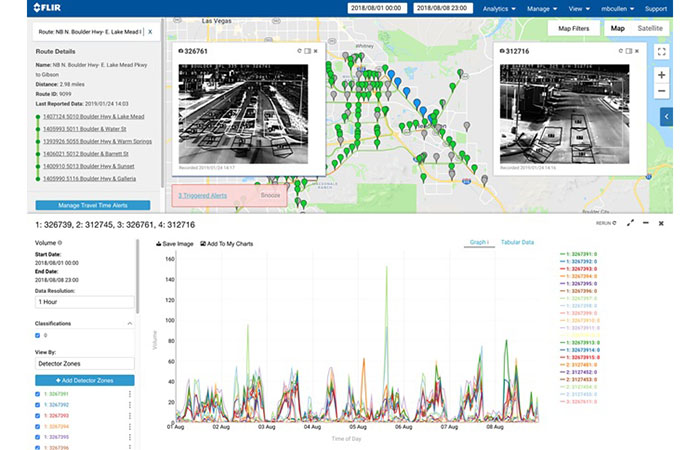Uncheck detector zone 1: 3267396
Screen dimensions: 700x450
tap(38, 447)
